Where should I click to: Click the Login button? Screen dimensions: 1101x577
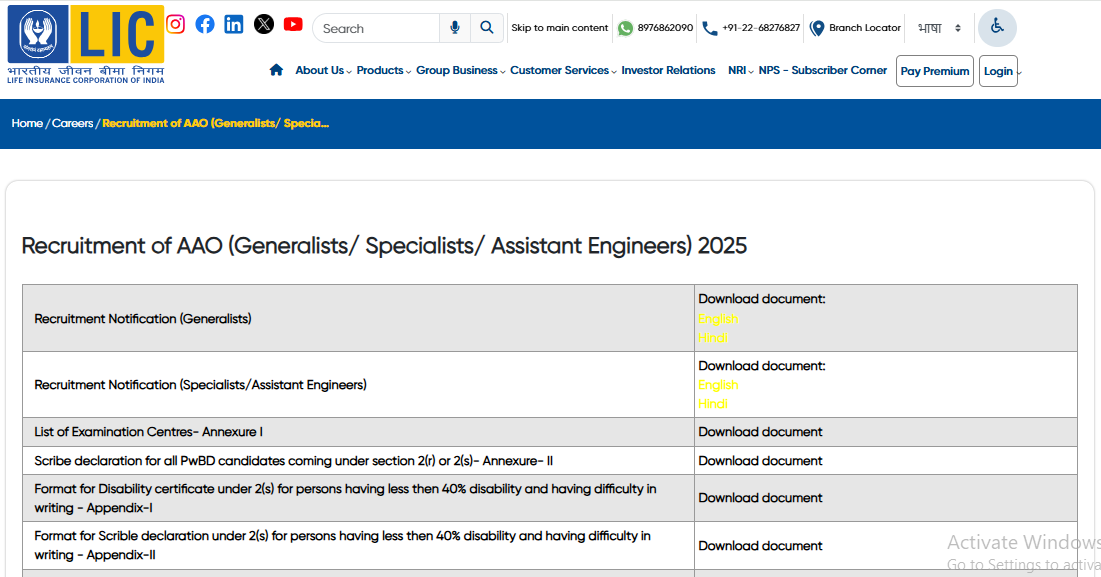pos(997,71)
